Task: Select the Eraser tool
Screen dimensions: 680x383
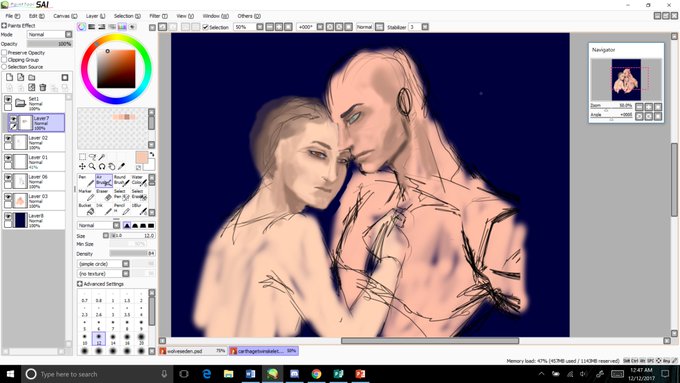Action: (x=104, y=194)
